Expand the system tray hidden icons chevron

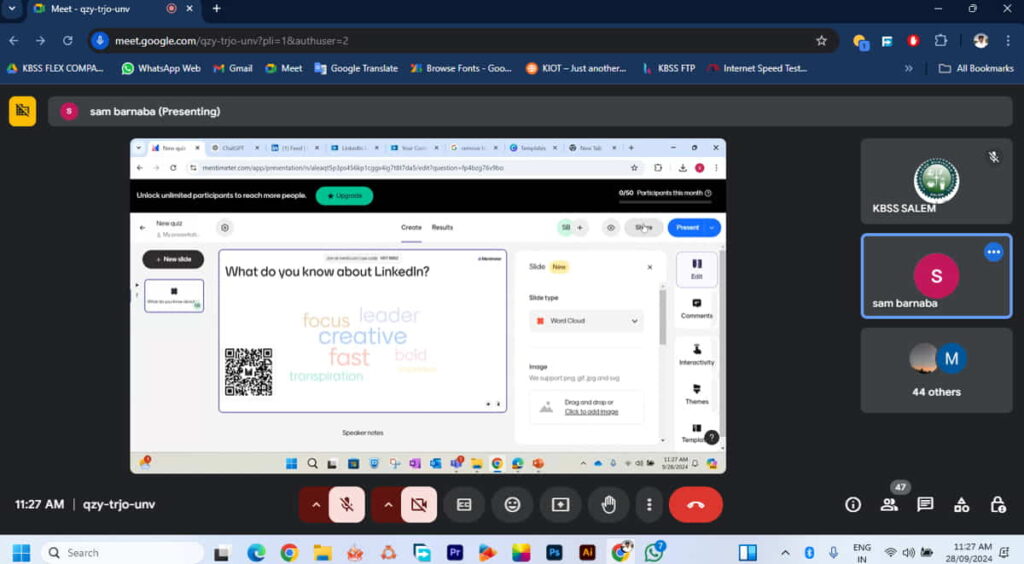786,552
